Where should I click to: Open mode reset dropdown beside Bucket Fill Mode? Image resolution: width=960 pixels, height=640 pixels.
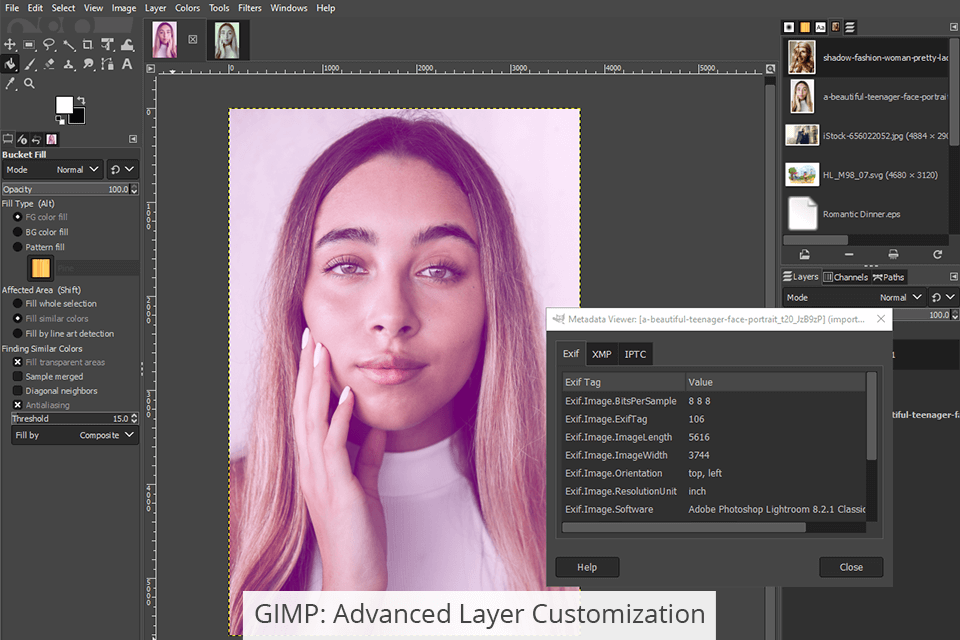pyautogui.click(x=122, y=170)
